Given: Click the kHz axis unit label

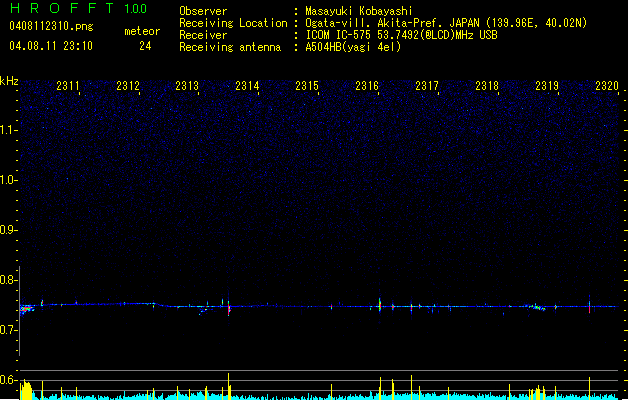Looking at the screenshot, I should coord(9,81).
